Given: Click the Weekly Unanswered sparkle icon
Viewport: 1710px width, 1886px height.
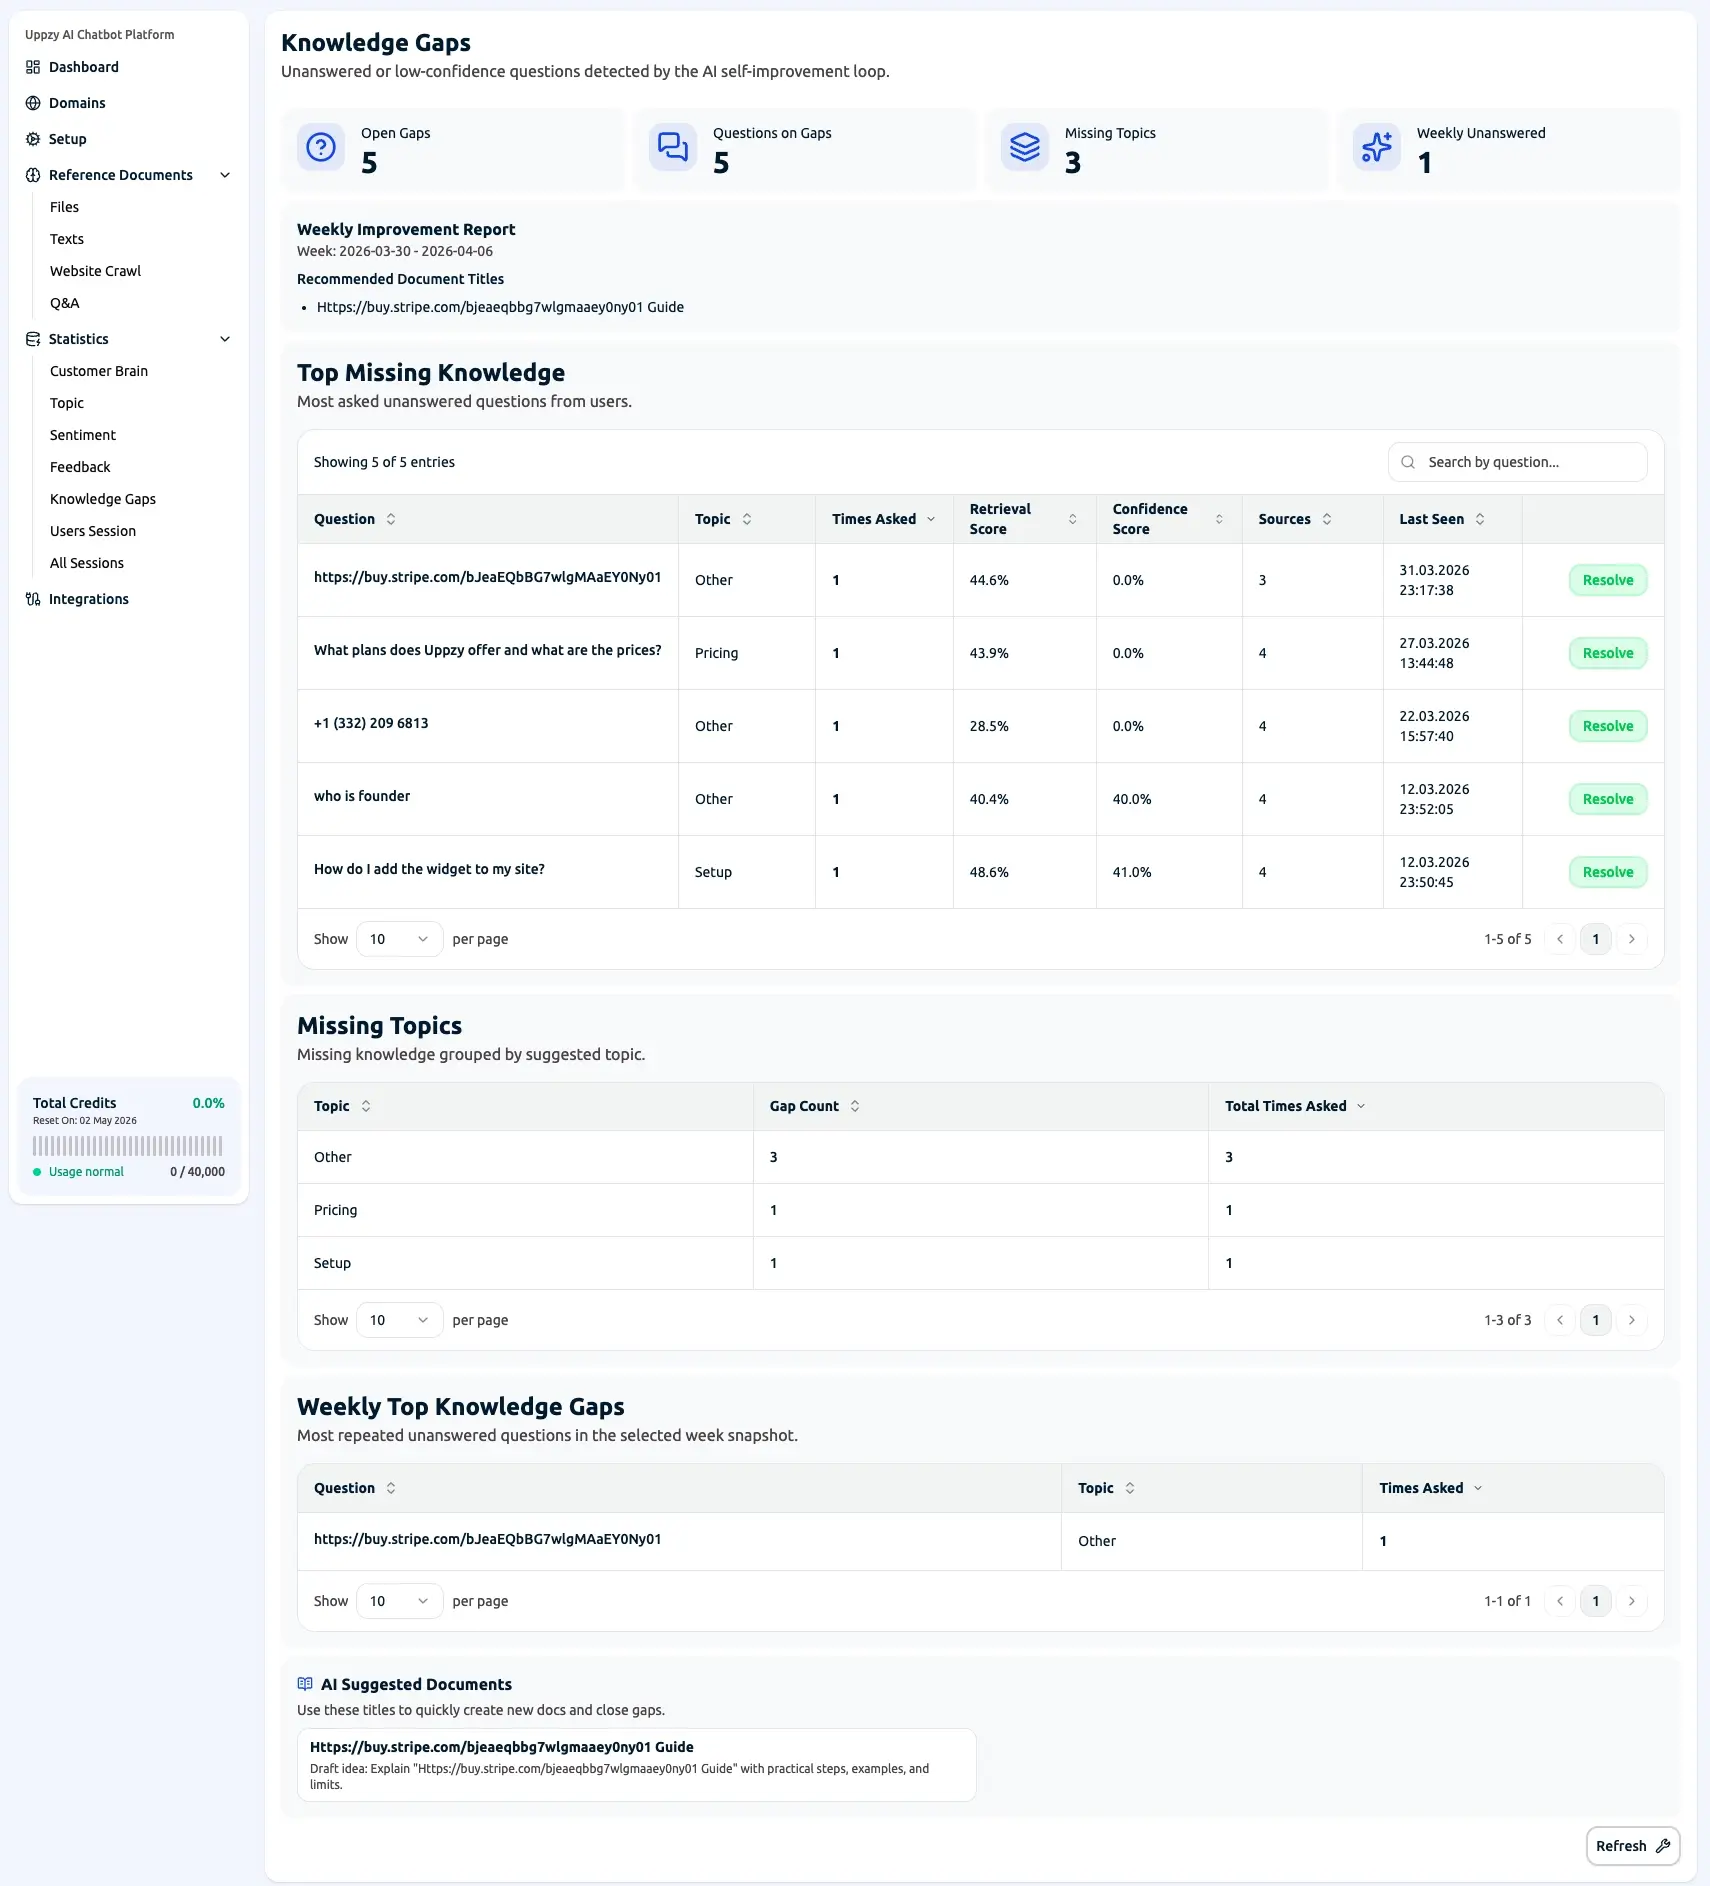Looking at the screenshot, I should [x=1377, y=148].
